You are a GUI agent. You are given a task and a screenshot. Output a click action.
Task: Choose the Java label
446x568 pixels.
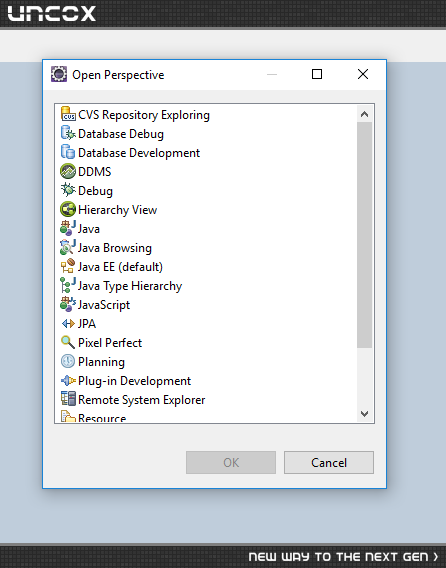pyautogui.click(x=89, y=229)
